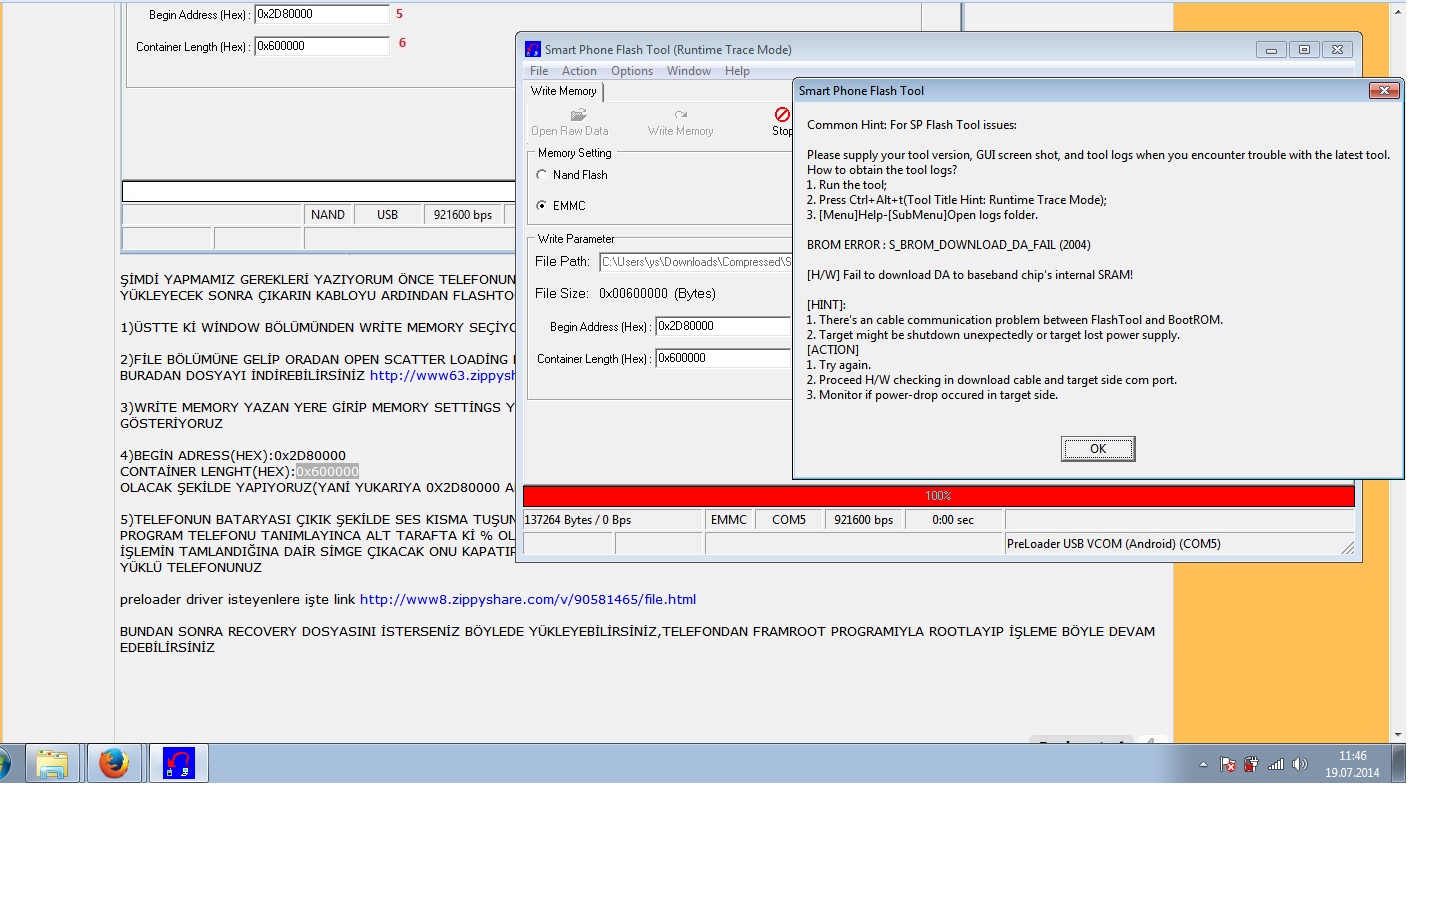Viewport: 1440px width, 900px height.
Task: Select the Nand Flash radio button
Action: point(542,175)
